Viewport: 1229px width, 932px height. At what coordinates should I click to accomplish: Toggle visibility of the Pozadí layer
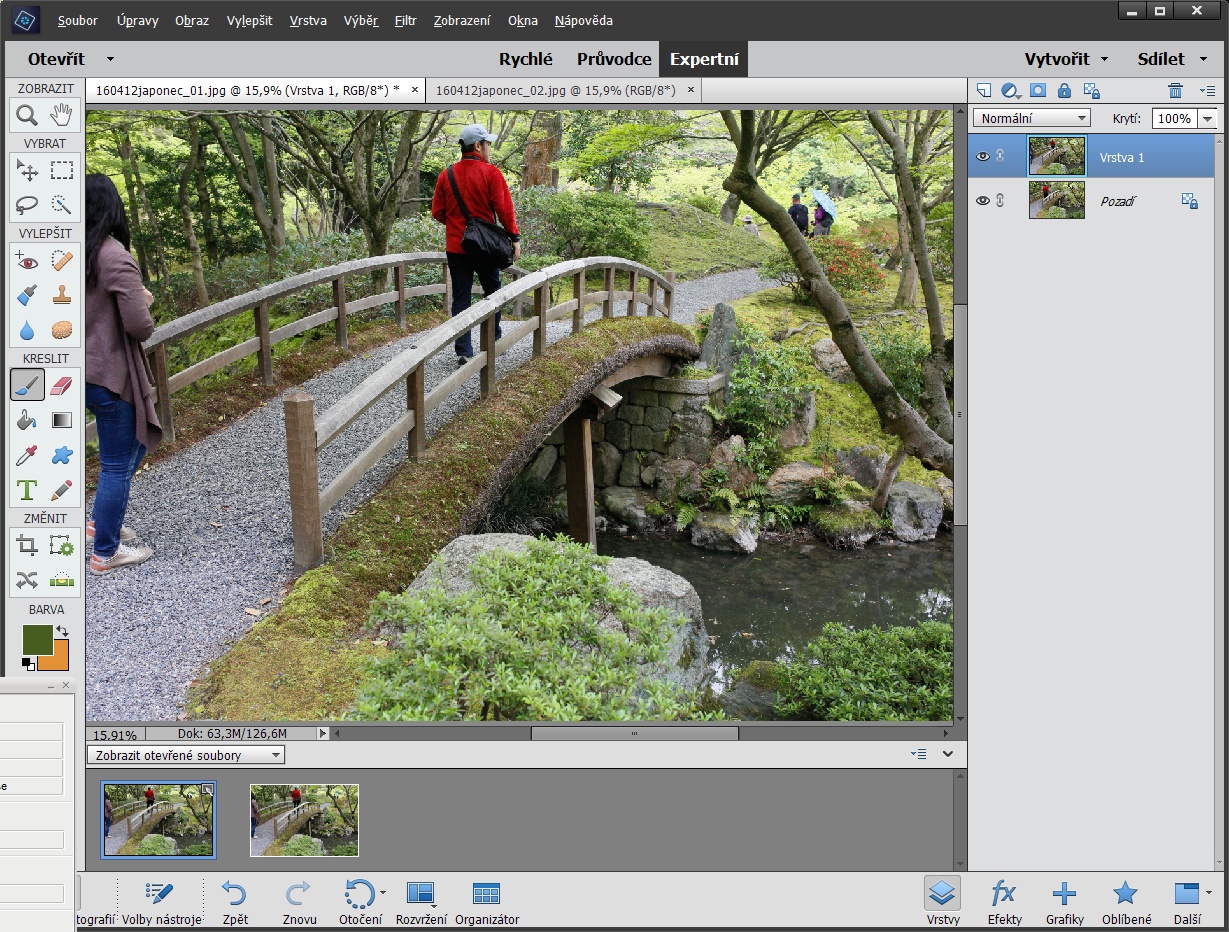(x=982, y=201)
